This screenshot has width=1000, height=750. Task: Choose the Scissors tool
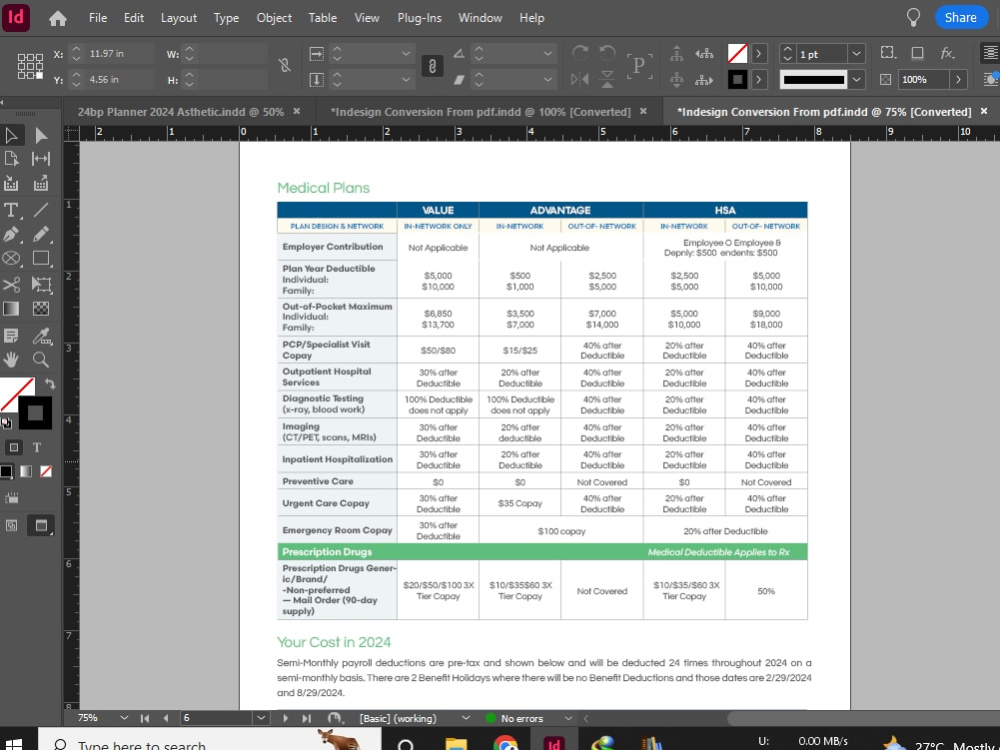pyautogui.click(x=13, y=285)
